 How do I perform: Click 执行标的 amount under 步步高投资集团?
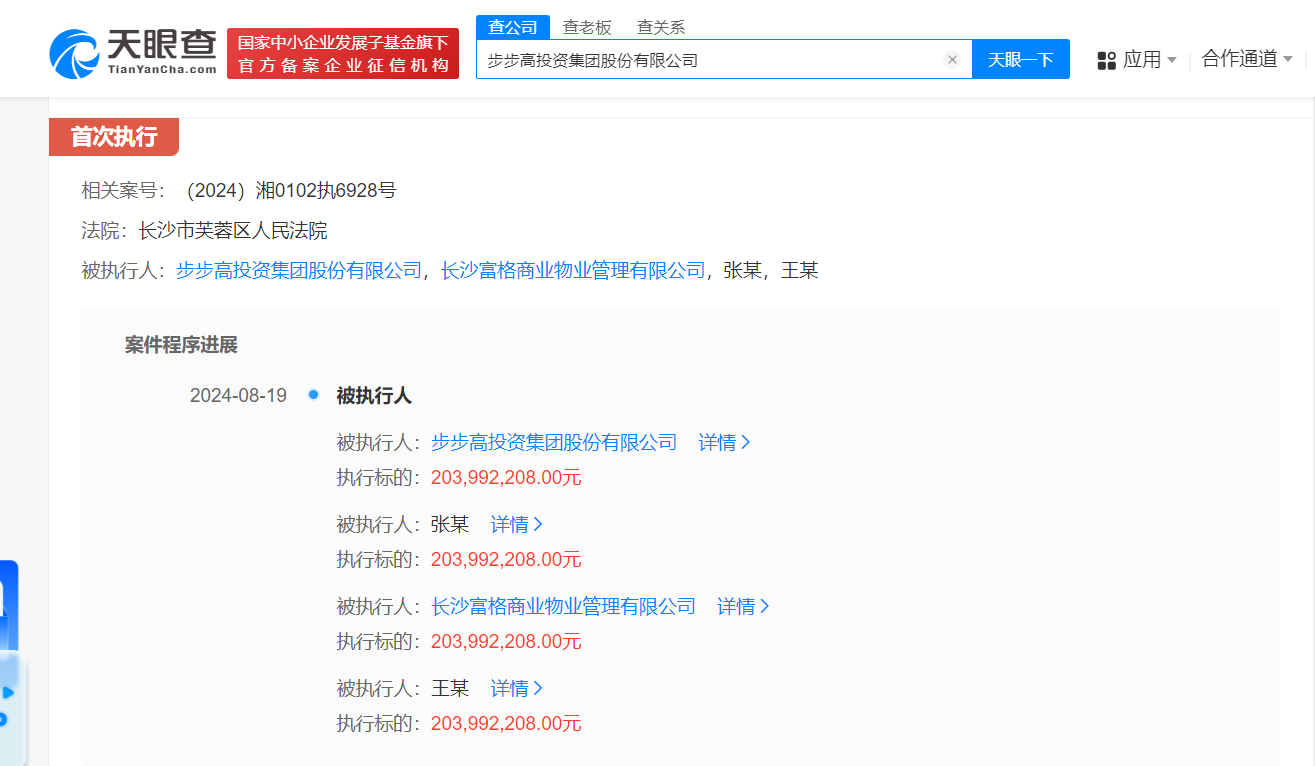tap(506, 478)
